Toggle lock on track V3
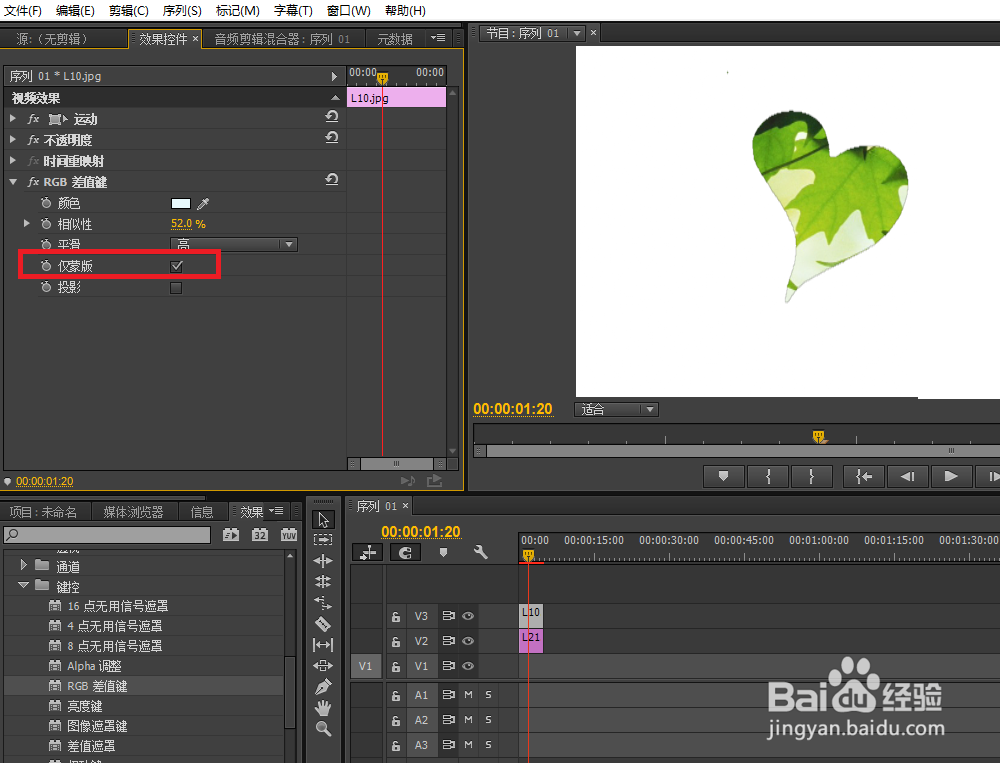 tap(396, 617)
